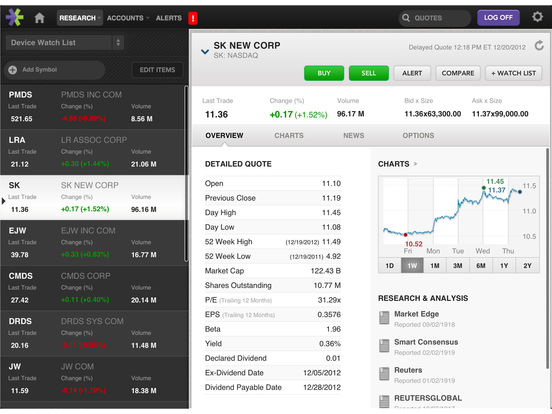Viewport: 552px width, 414px height.
Task: Switch to the Charts tab
Action: pos(289,136)
